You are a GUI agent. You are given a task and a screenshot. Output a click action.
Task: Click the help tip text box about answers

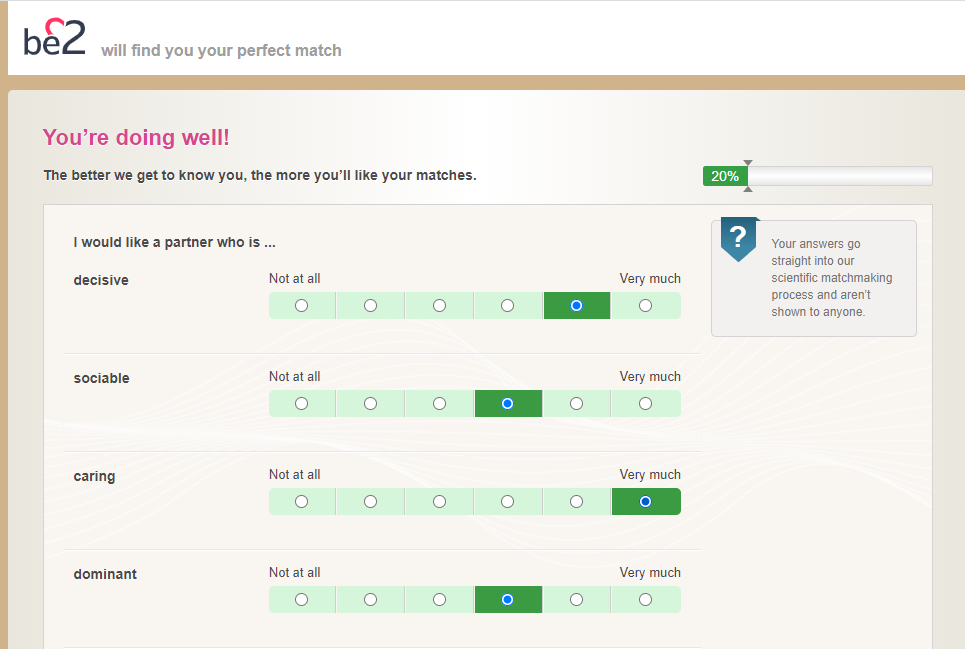(x=814, y=278)
